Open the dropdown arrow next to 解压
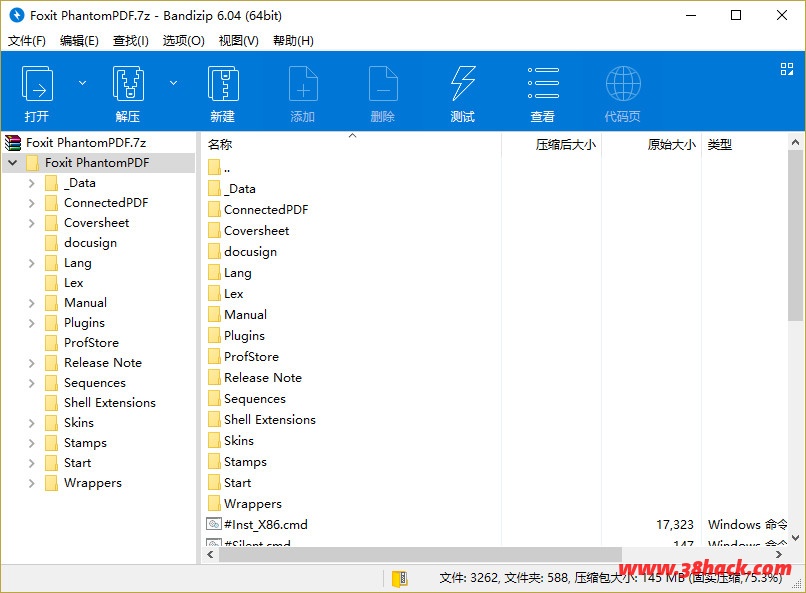Viewport: 806px width, 593px height. (x=174, y=83)
